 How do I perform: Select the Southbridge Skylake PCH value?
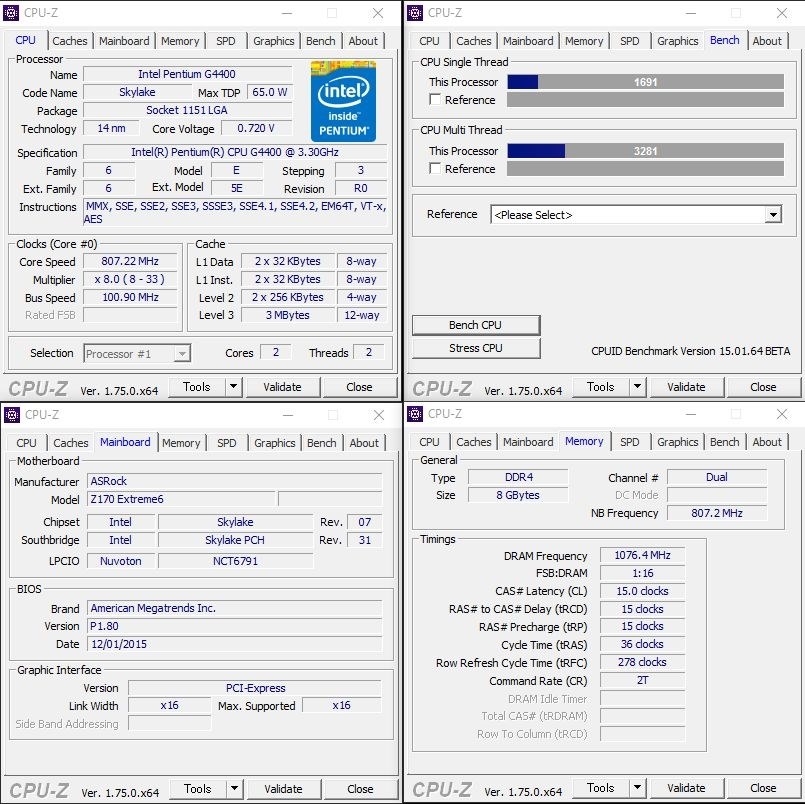236,540
